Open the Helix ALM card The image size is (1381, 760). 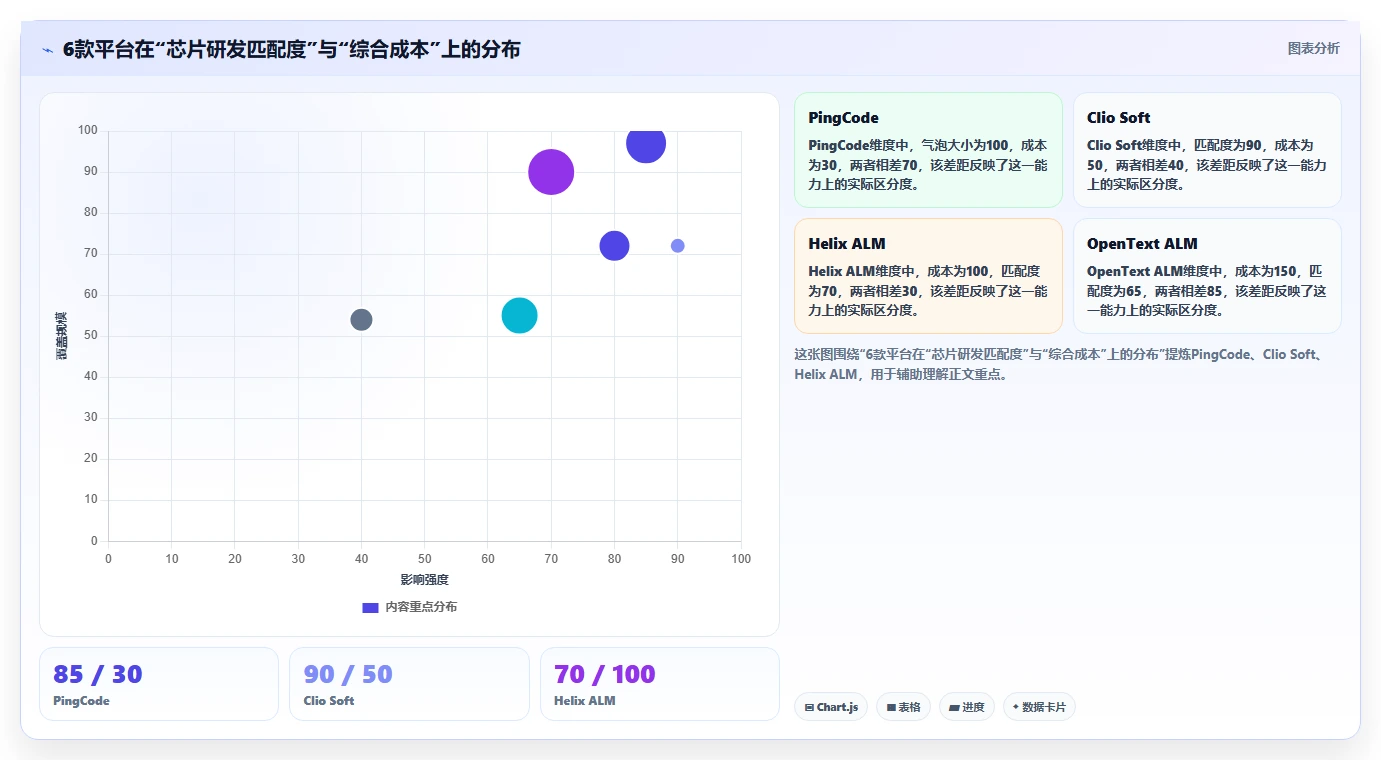click(928, 276)
